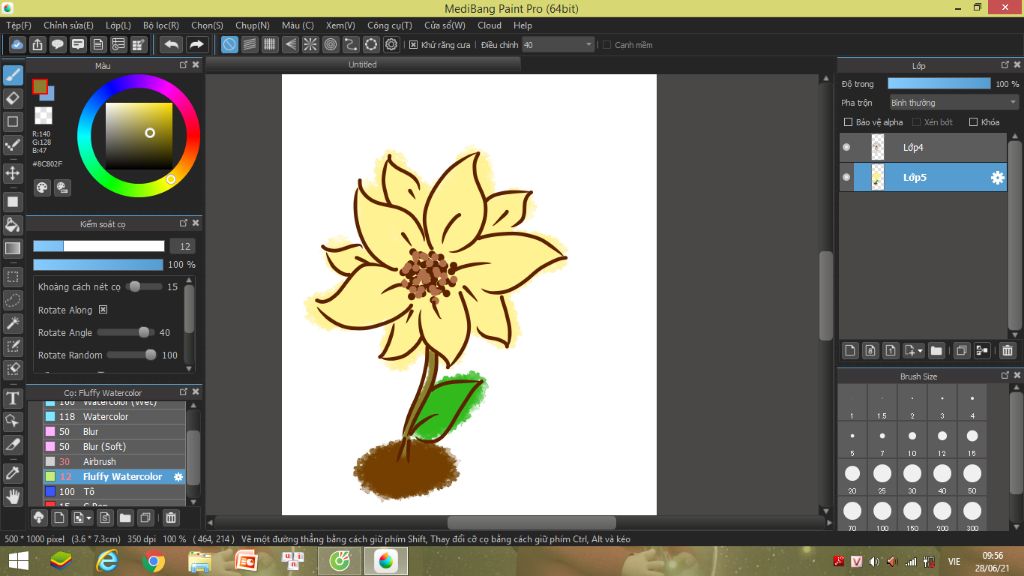The height and width of the screenshot is (576, 1024).
Task: Click the Redo arrow in toolbar
Action: (x=196, y=44)
